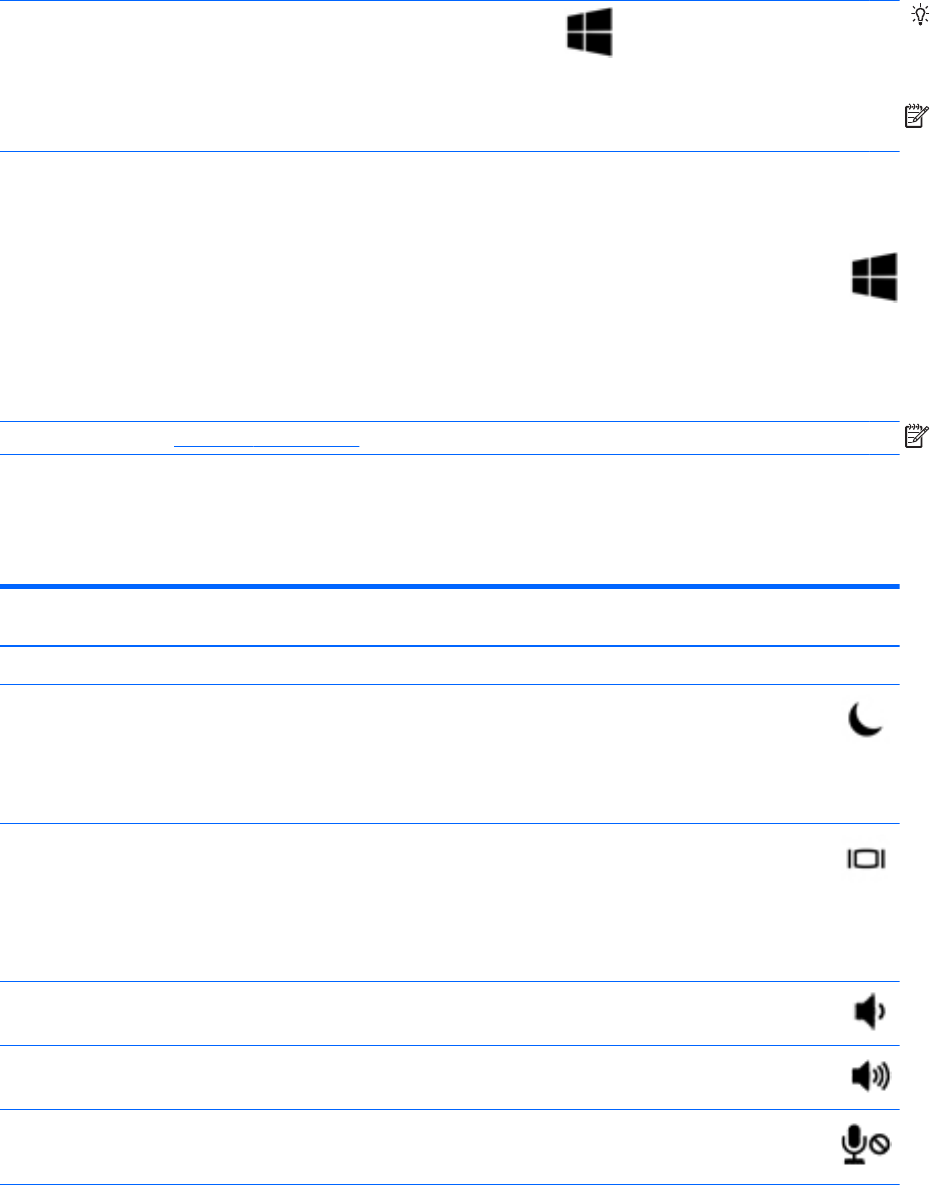The height and width of the screenshot is (1185, 930).
Task: Click the divider between display and volume down
Action: pyautogui.click(x=450, y=981)
